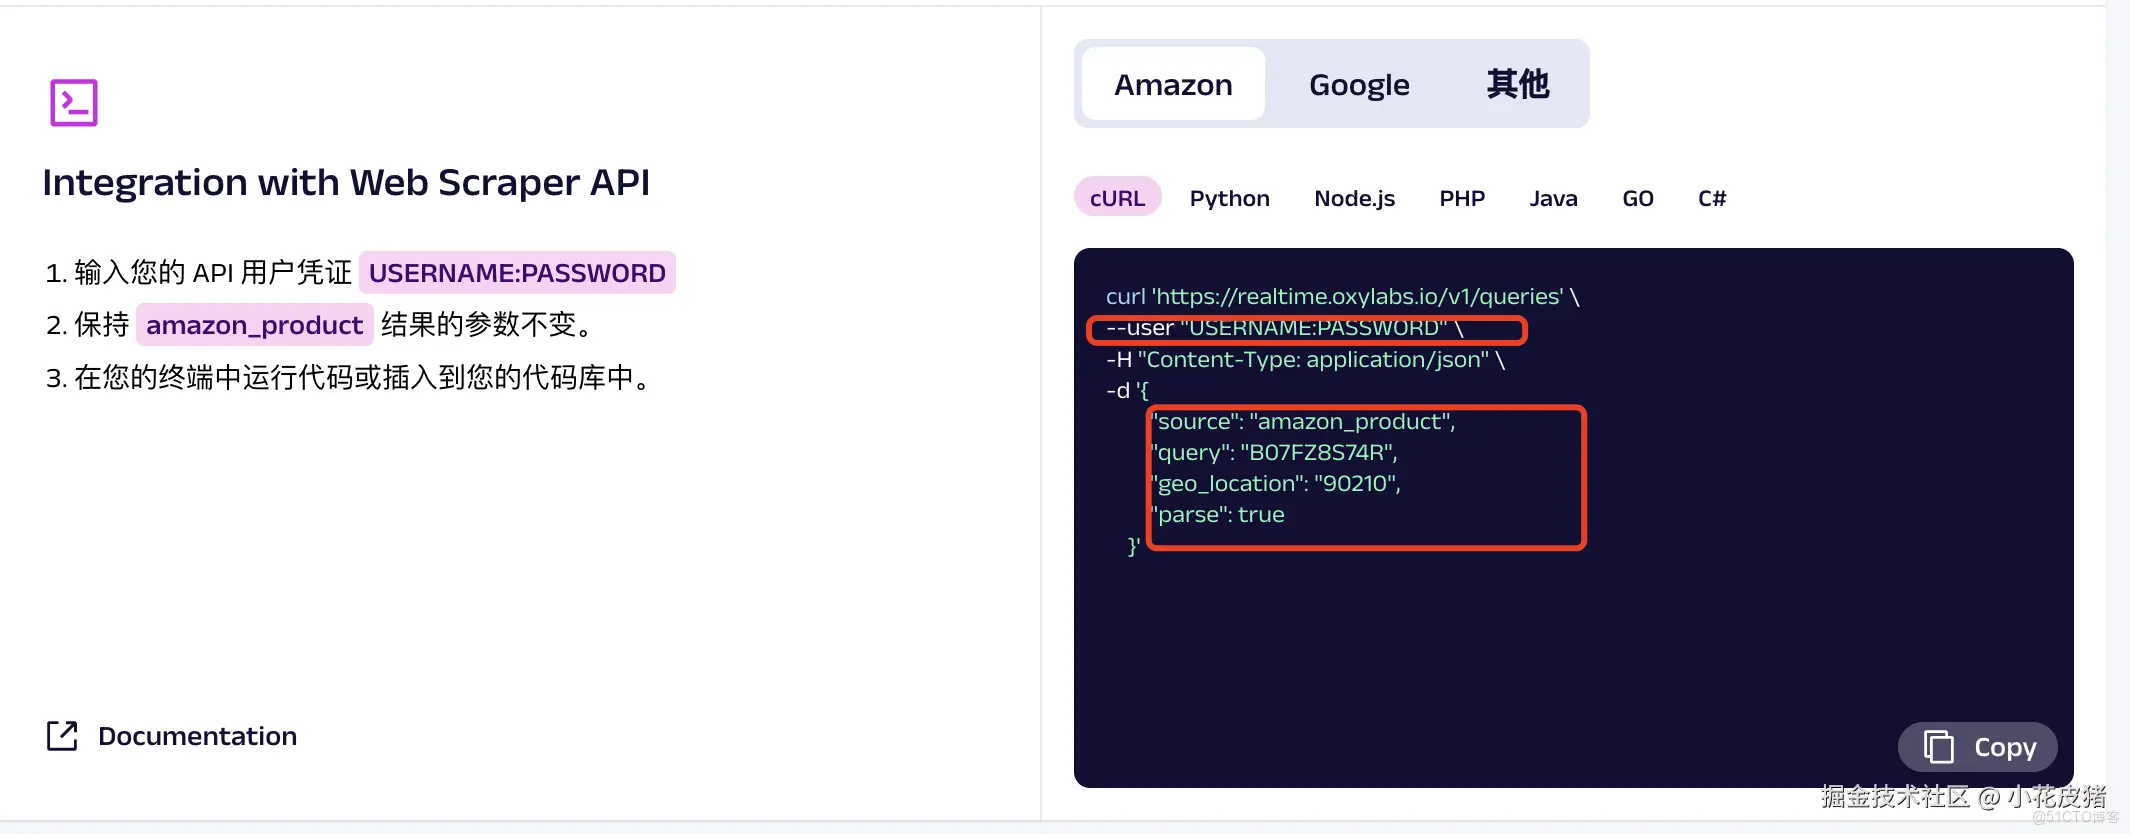Select the cURL language tab
Viewport: 2130px width, 834px height.
coord(1117,198)
